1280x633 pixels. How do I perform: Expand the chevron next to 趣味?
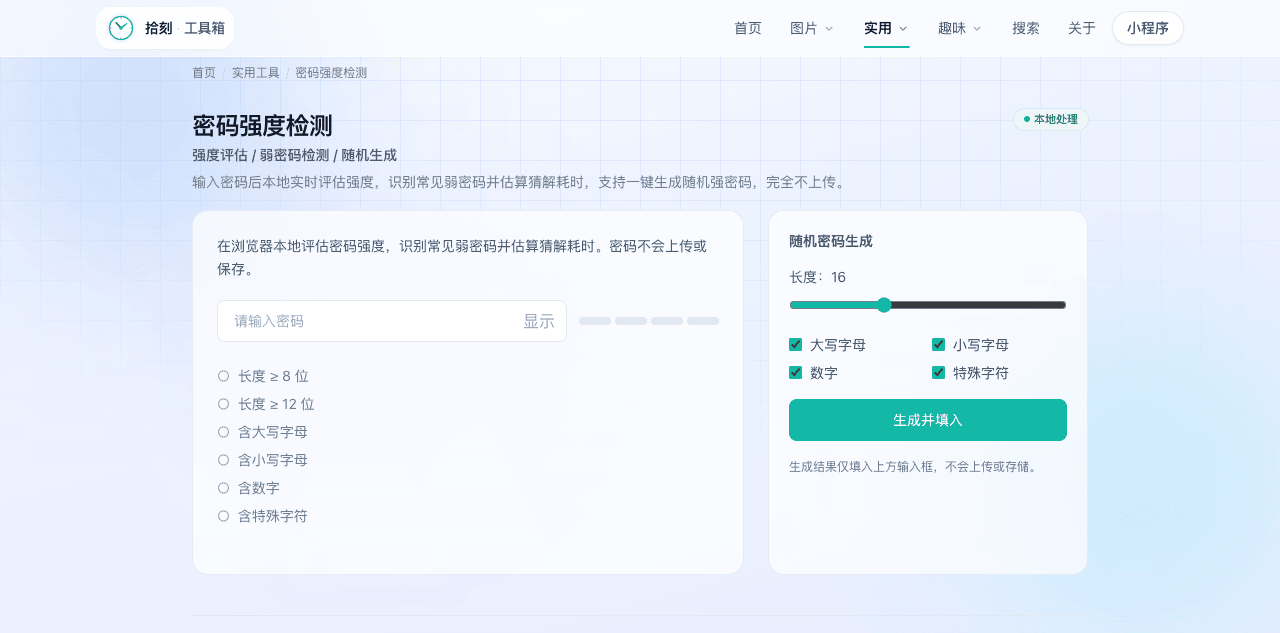(x=977, y=28)
